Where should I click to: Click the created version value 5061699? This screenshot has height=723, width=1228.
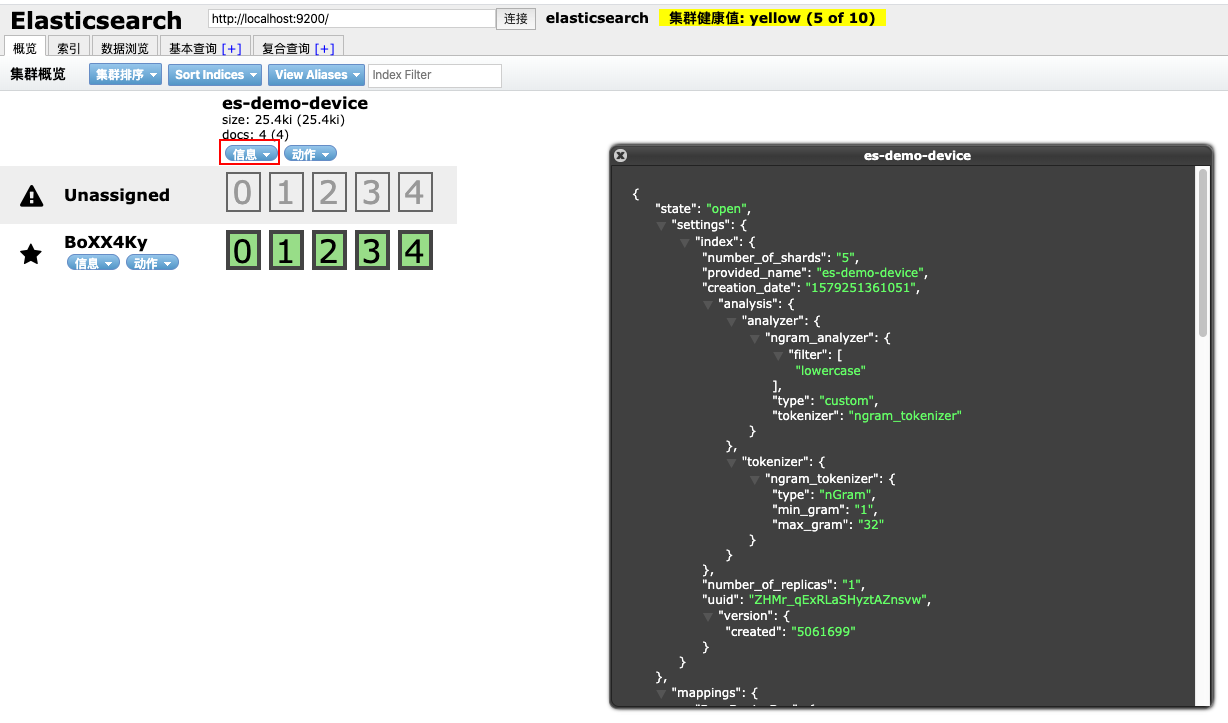pos(823,632)
